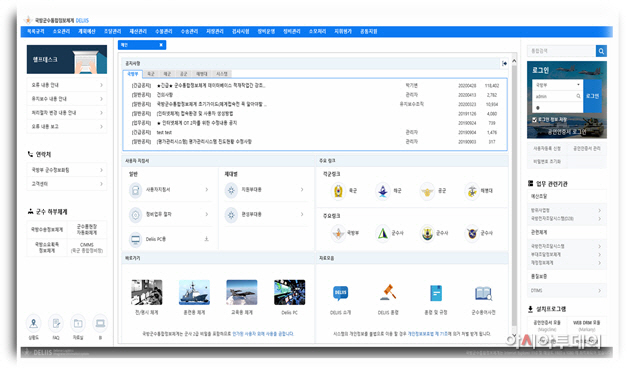
Task: Open the DTIMS chevron in the right panel
Action: click(599, 291)
